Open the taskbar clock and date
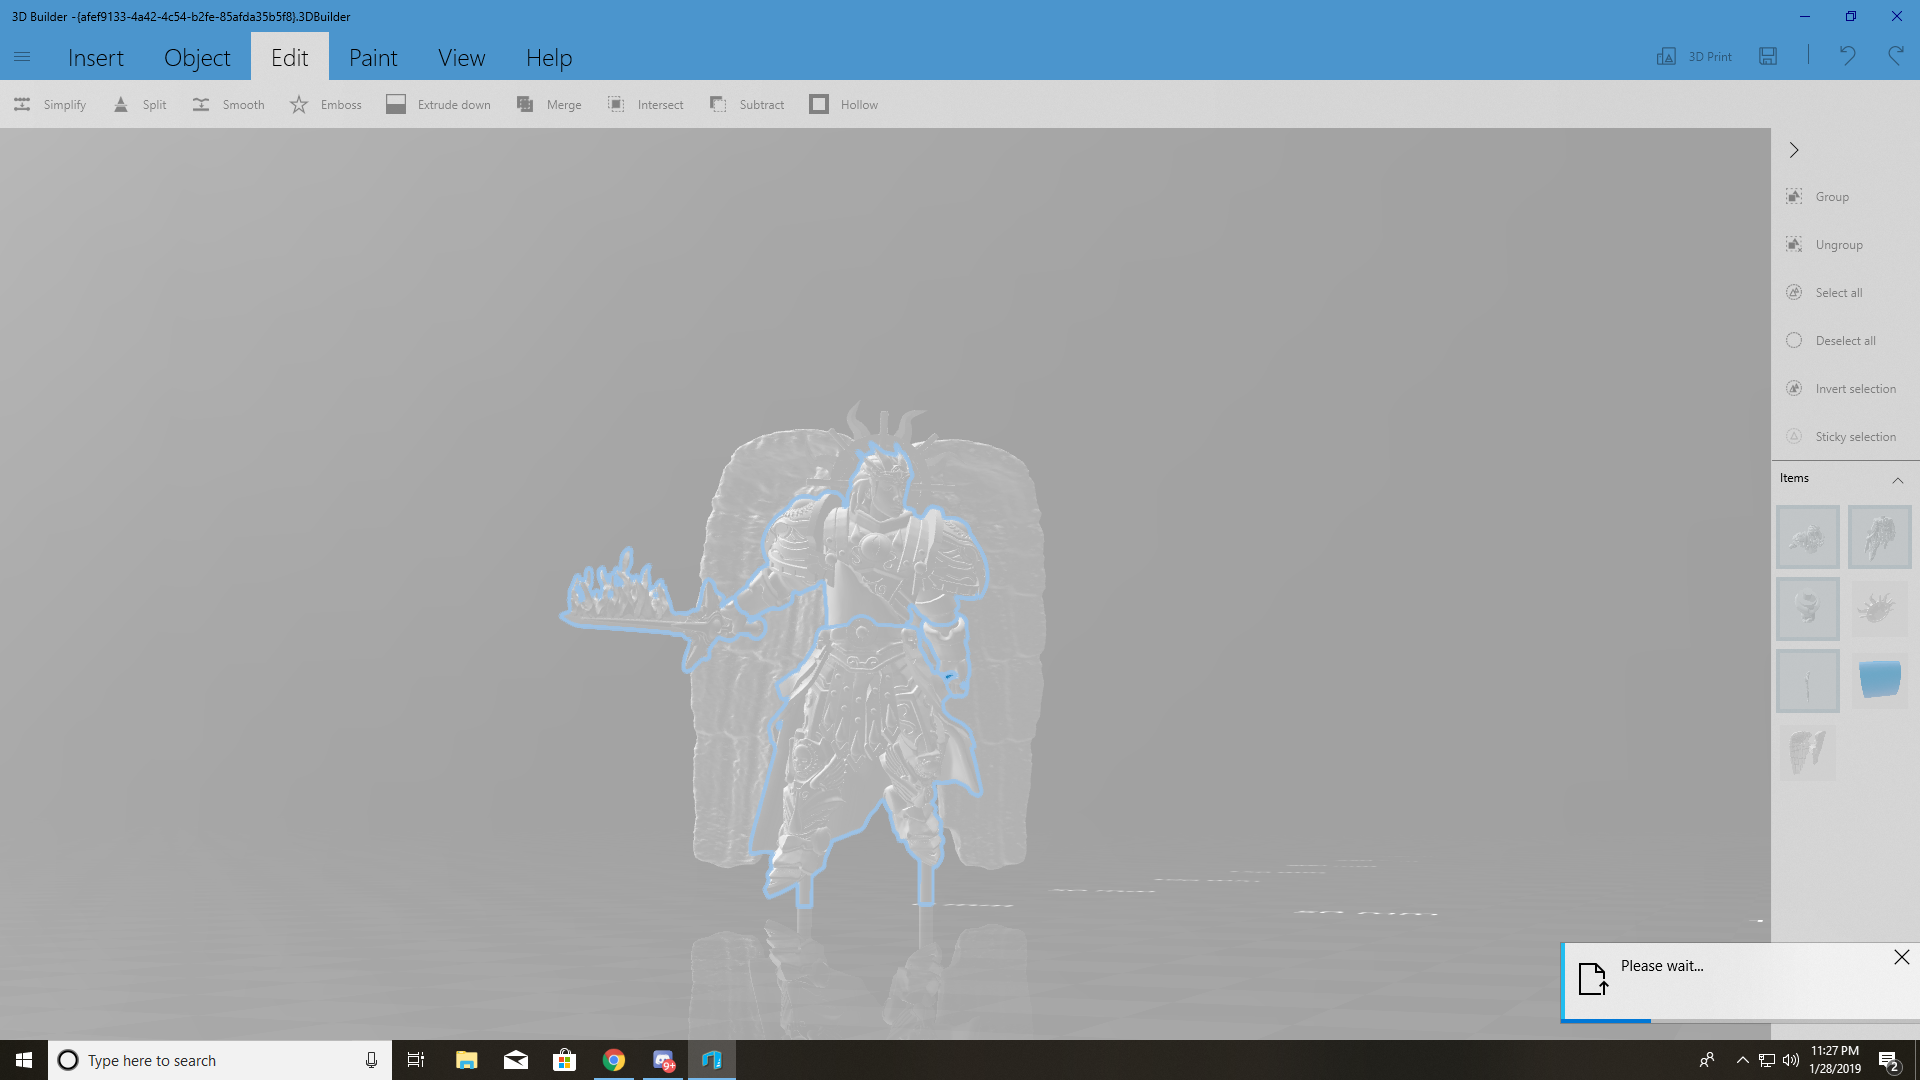Image resolution: width=1920 pixels, height=1080 pixels. (x=1835, y=1060)
